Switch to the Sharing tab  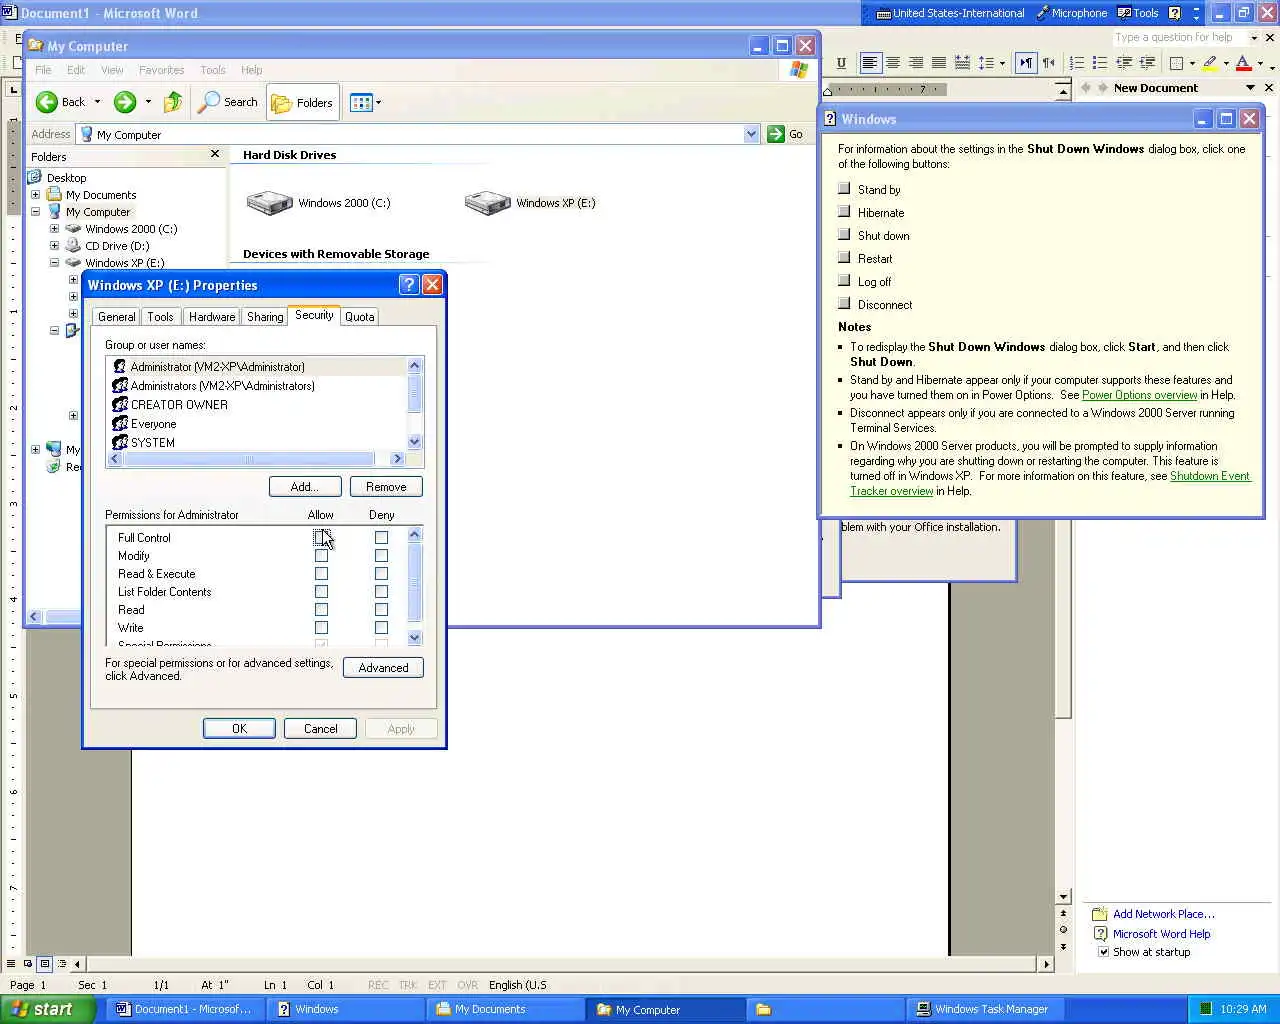(x=265, y=317)
